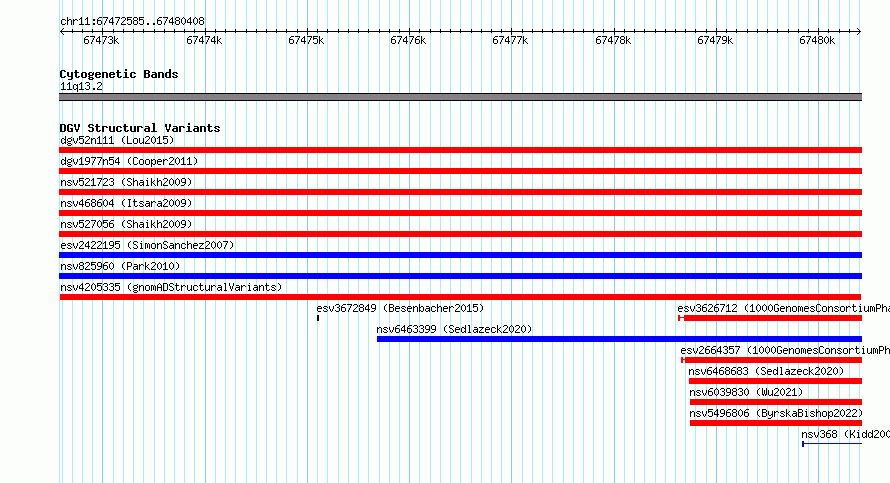Open esv2422195 (SimonSanchez2007) label

[147, 245]
